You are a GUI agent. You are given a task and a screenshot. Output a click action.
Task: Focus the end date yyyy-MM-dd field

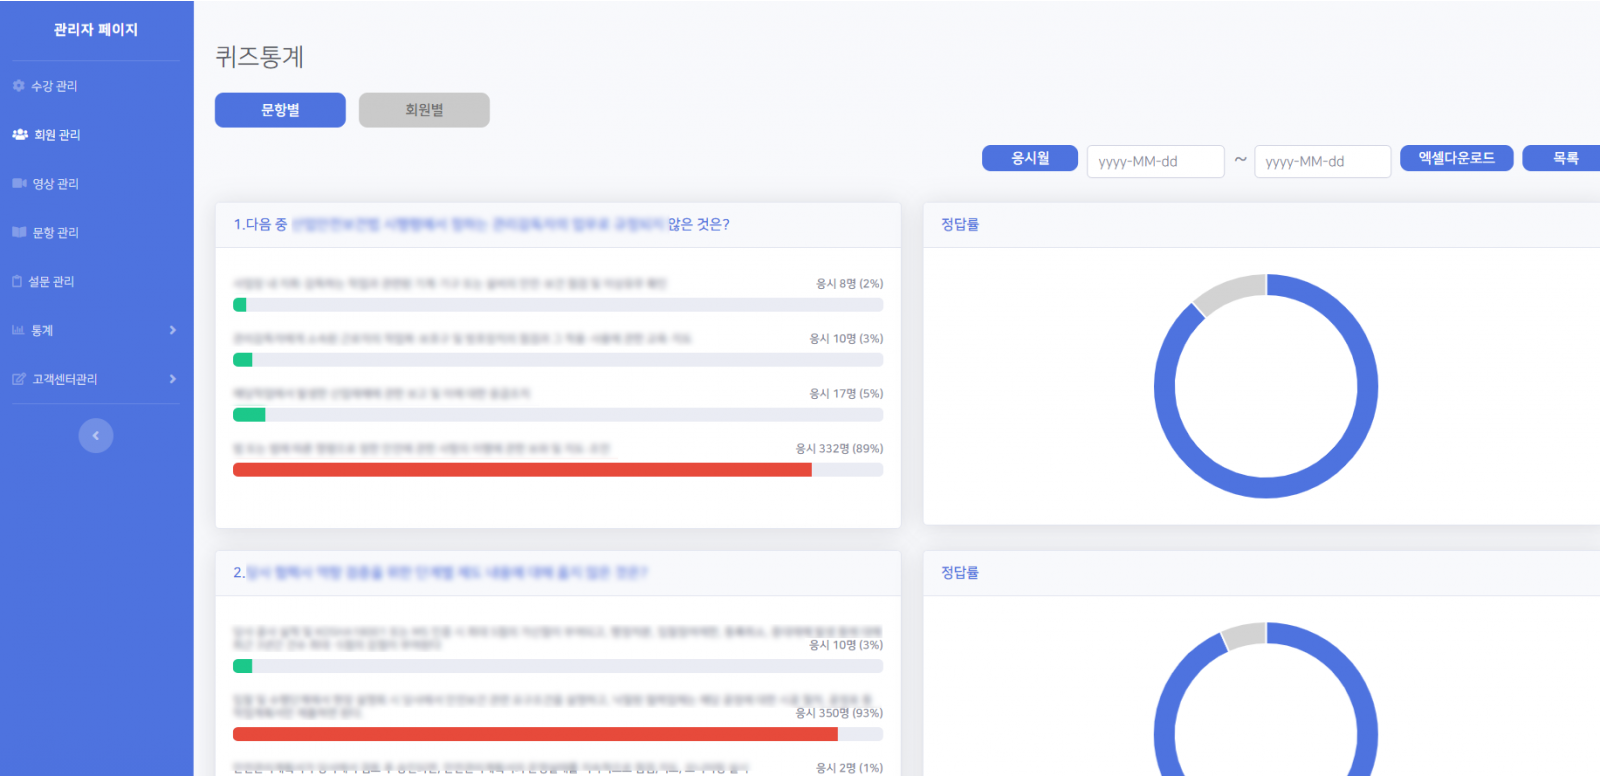[1322, 161]
